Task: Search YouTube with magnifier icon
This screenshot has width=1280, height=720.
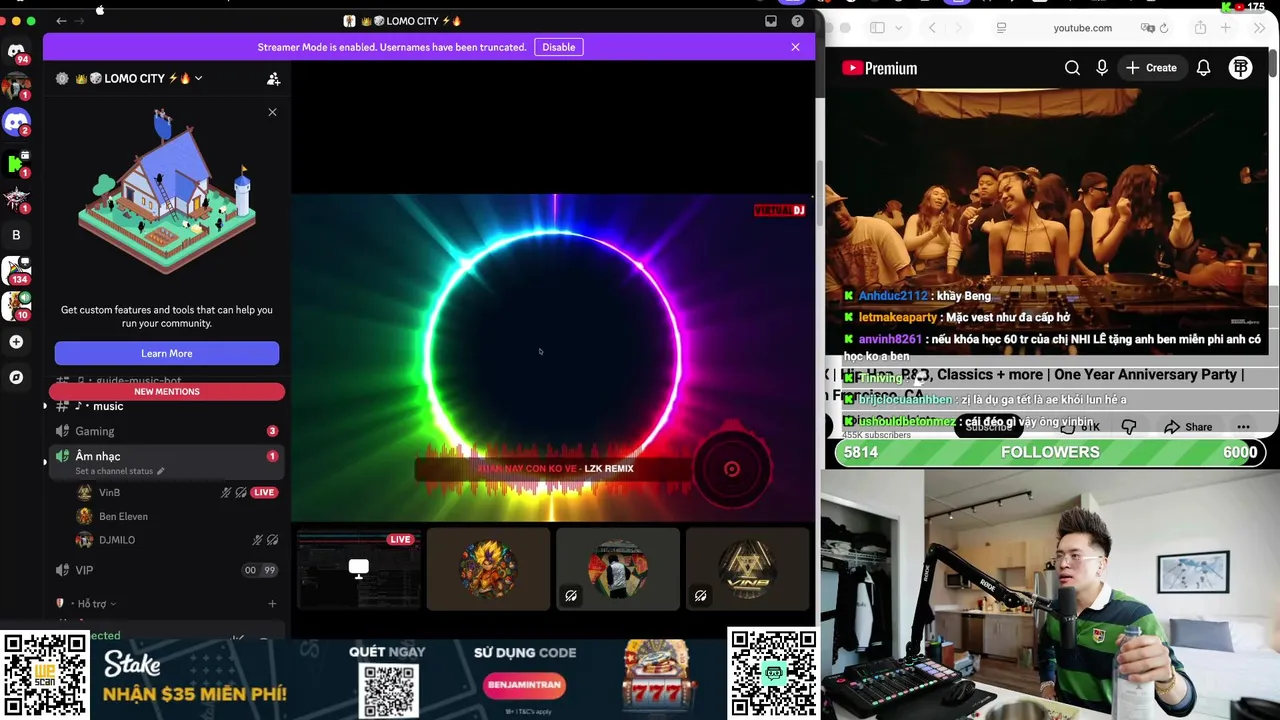Action: (1072, 68)
